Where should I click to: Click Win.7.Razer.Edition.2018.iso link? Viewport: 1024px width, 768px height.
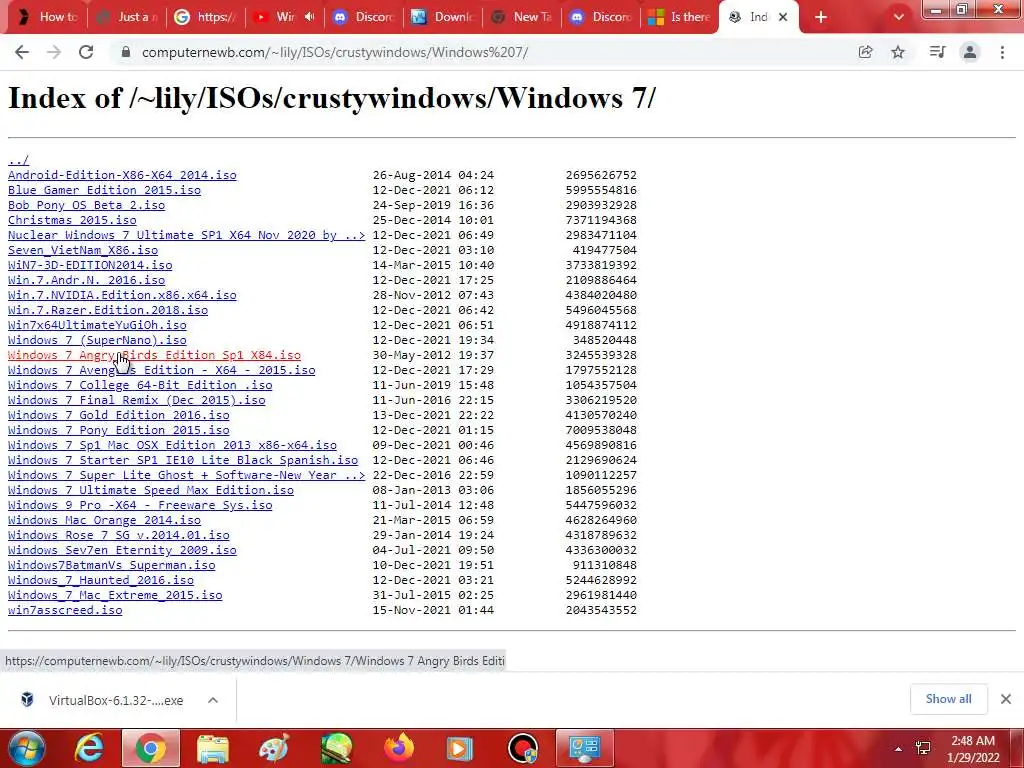pos(108,310)
